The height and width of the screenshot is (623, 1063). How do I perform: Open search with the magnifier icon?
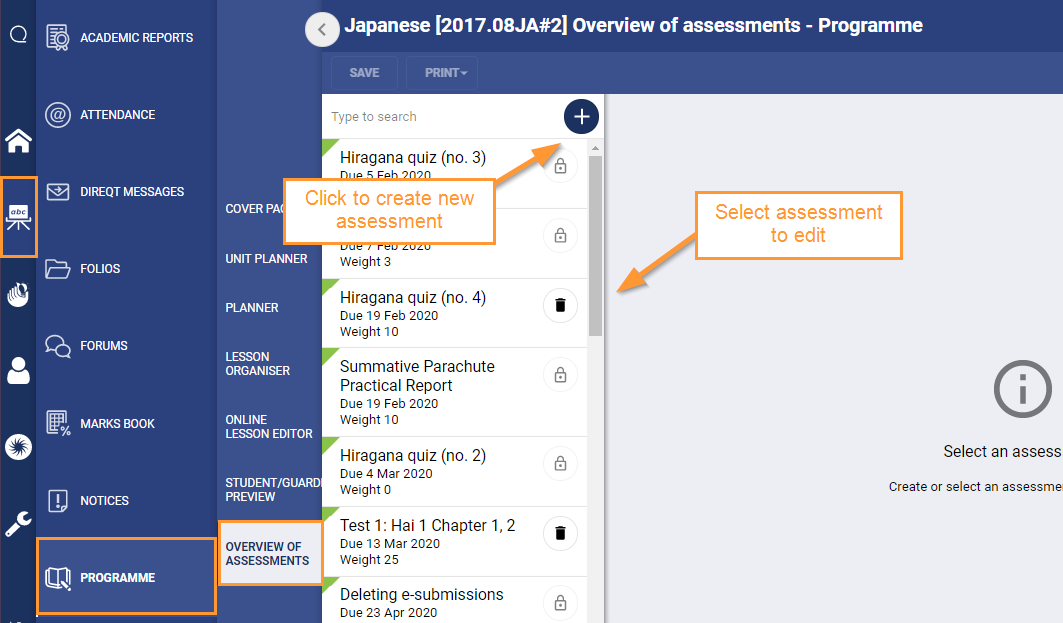tap(17, 33)
